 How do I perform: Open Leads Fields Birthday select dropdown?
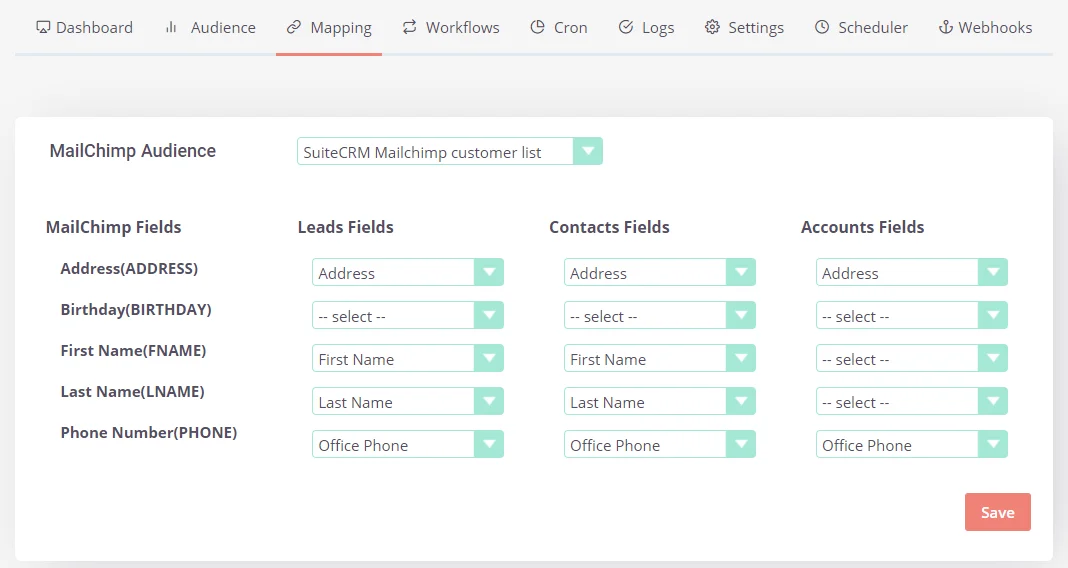click(407, 316)
